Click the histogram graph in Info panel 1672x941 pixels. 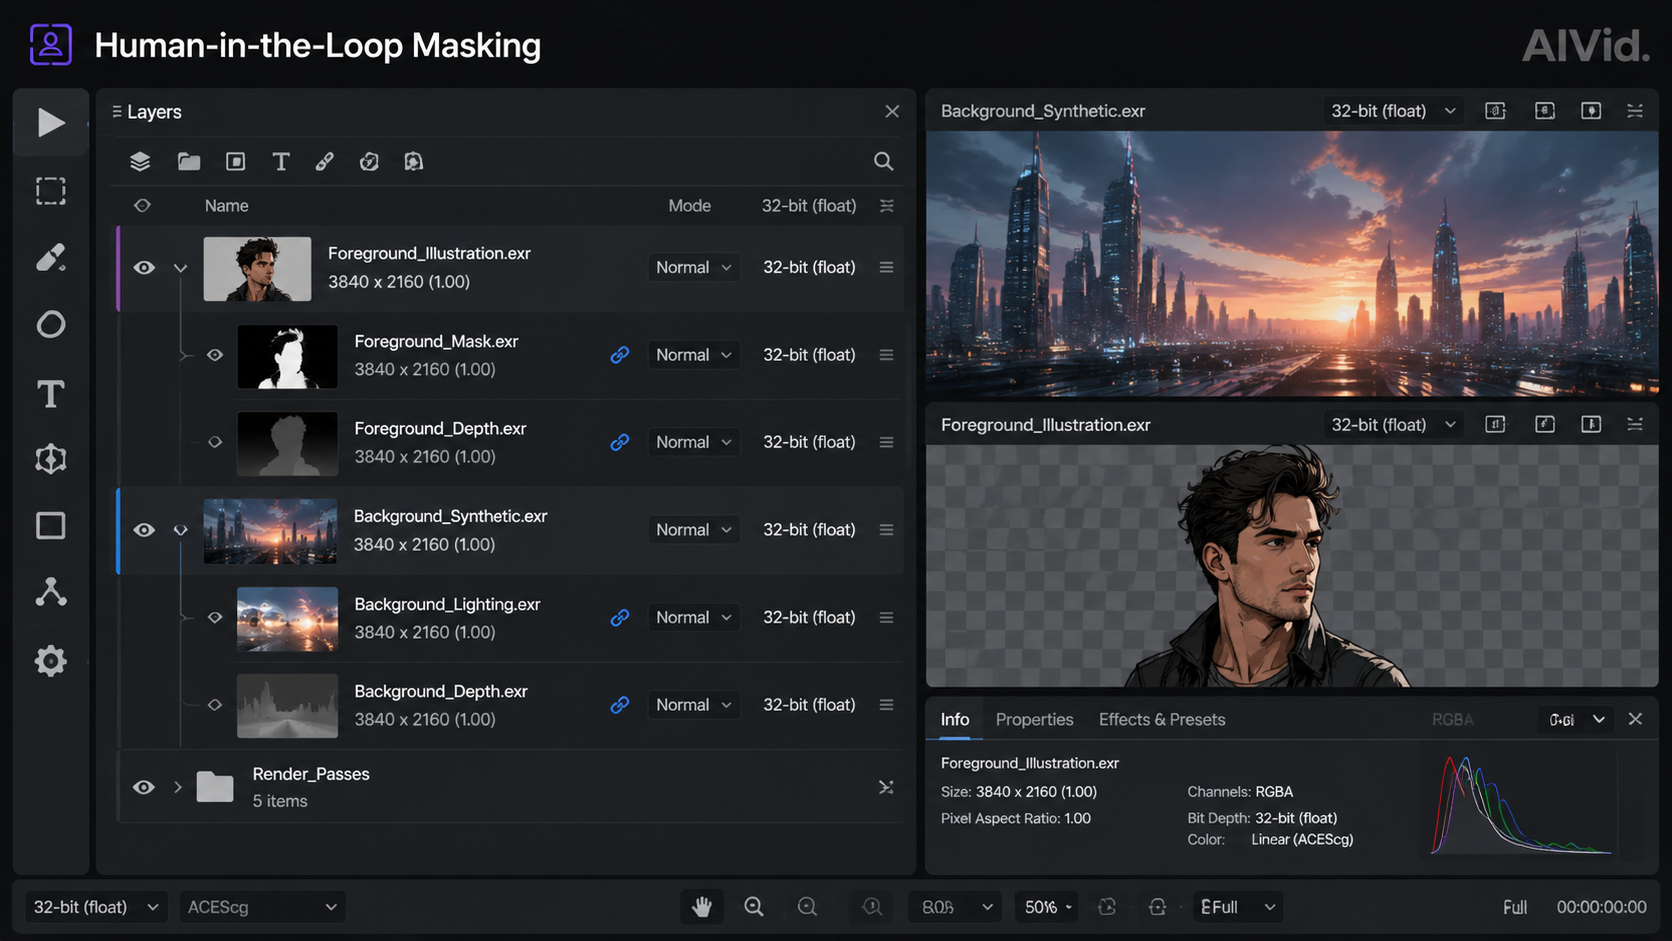[1522, 806]
